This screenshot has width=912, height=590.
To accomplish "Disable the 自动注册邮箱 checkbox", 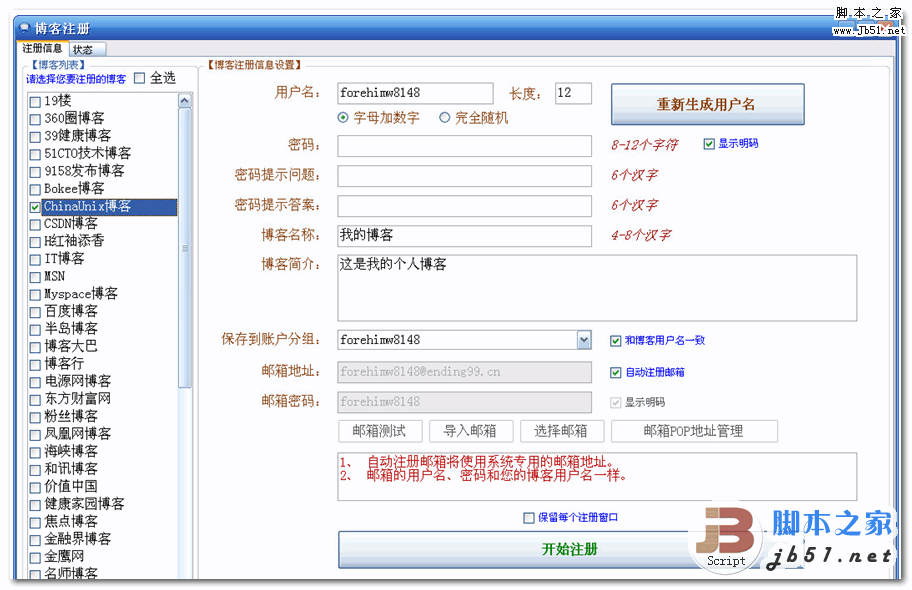I will [x=615, y=372].
